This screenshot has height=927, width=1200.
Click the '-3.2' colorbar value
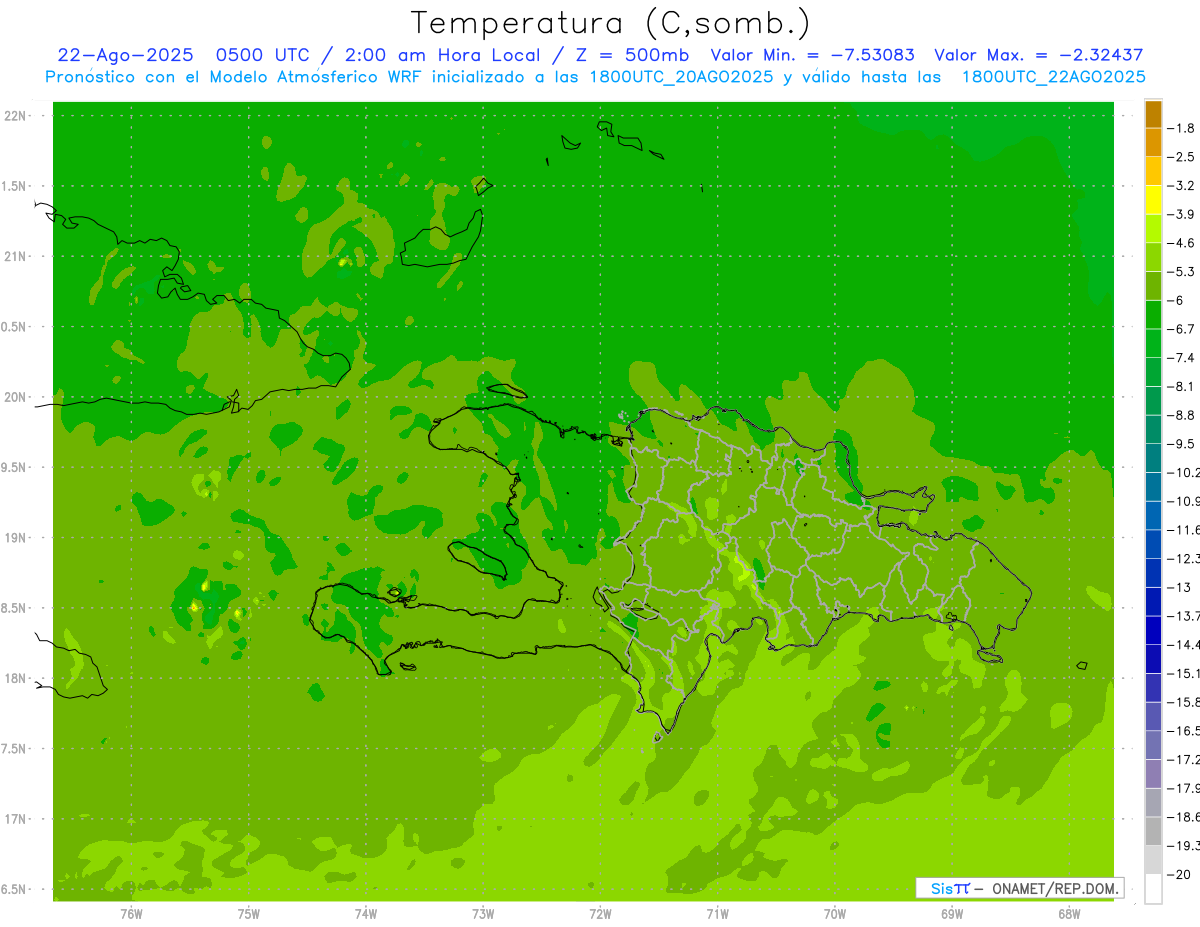[1181, 186]
